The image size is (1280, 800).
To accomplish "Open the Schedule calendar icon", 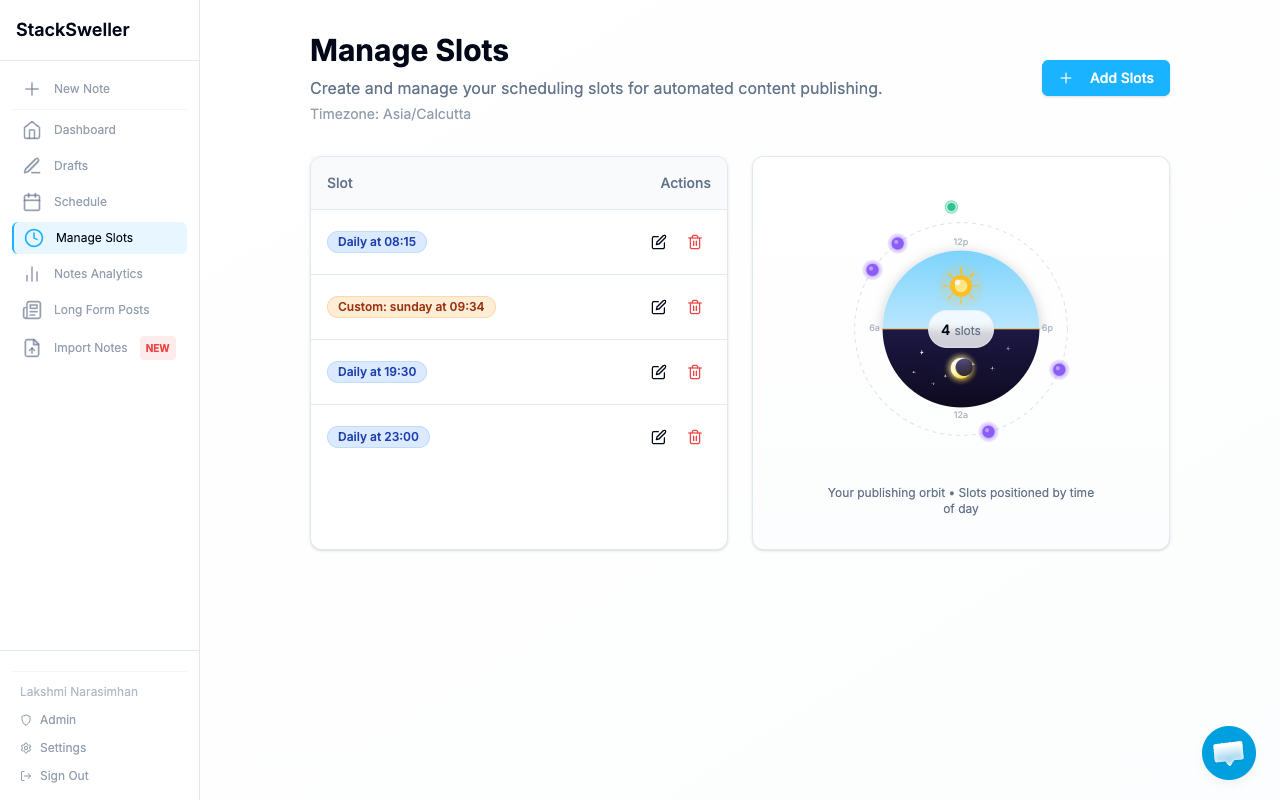I will click(31, 201).
